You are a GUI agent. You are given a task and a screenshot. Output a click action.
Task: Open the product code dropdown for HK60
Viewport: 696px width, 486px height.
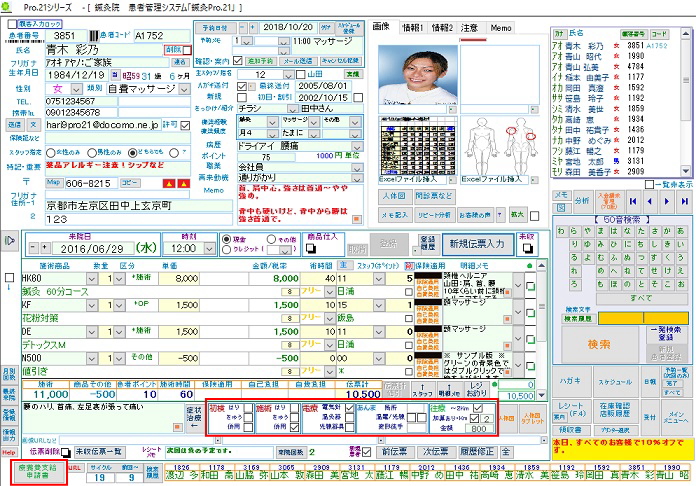tap(92, 279)
